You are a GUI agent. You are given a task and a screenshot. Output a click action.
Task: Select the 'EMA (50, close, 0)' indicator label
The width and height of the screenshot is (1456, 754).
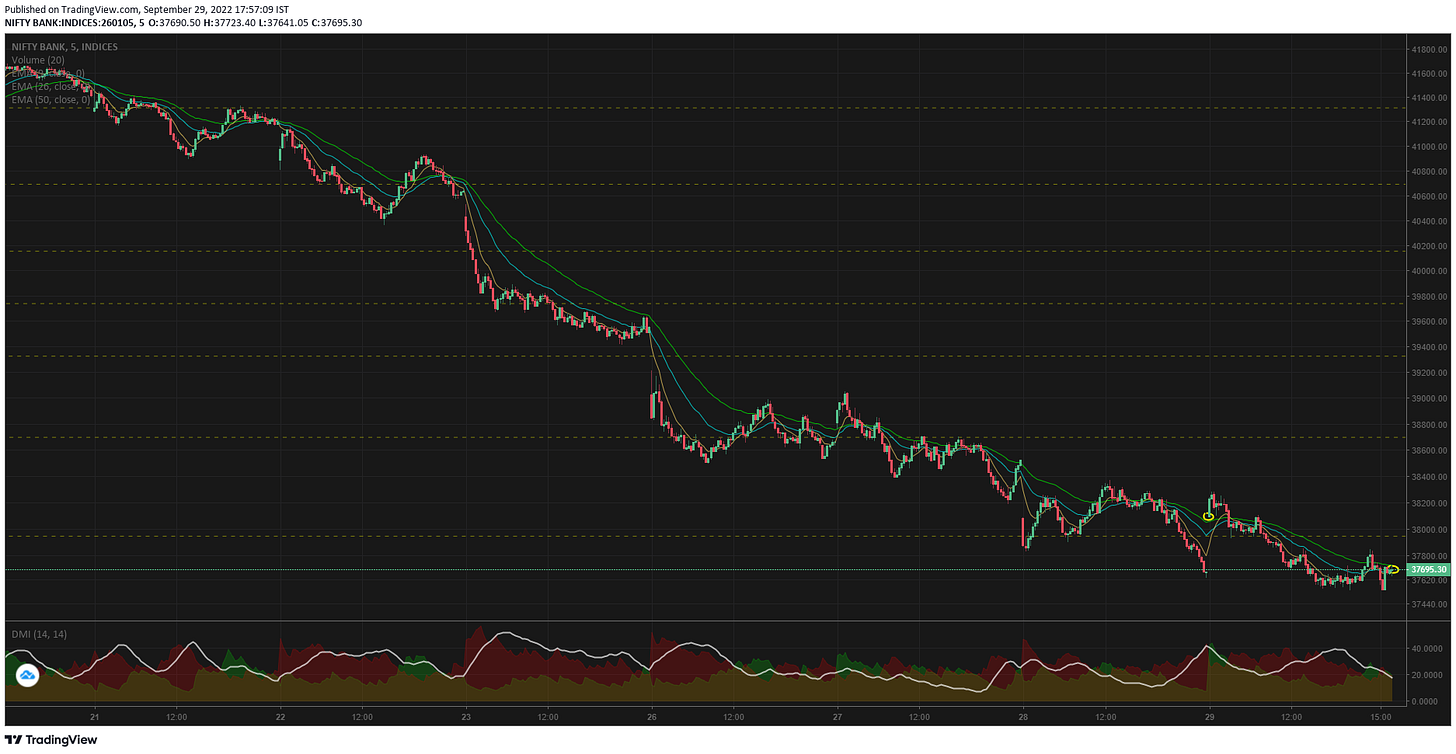click(51, 100)
